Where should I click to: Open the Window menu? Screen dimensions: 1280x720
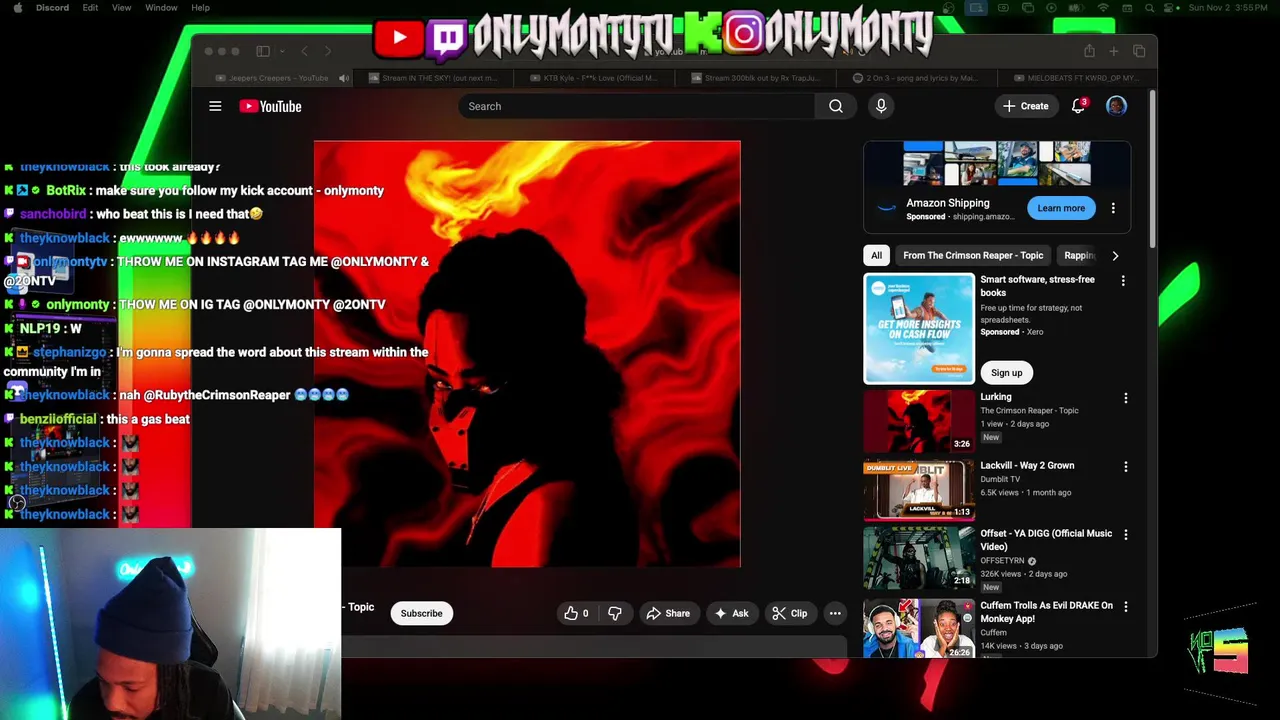pyautogui.click(x=161, y=8)
